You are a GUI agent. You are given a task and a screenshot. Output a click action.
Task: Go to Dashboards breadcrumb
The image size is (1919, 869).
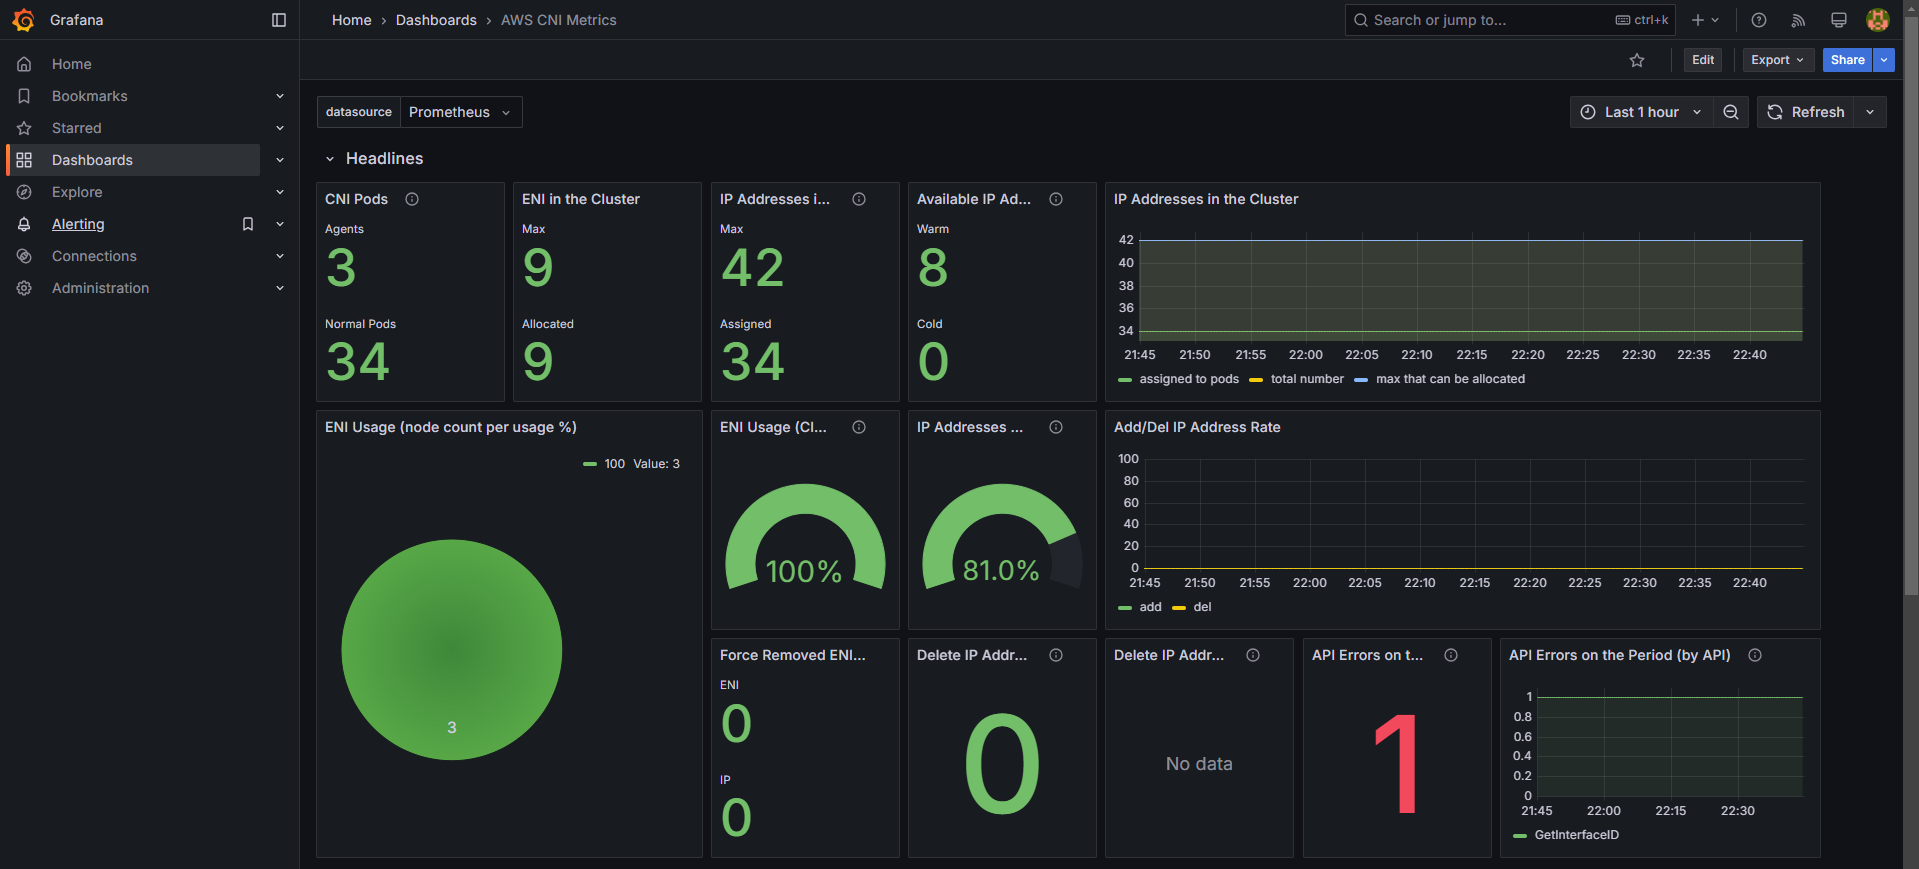click(436, 20)
